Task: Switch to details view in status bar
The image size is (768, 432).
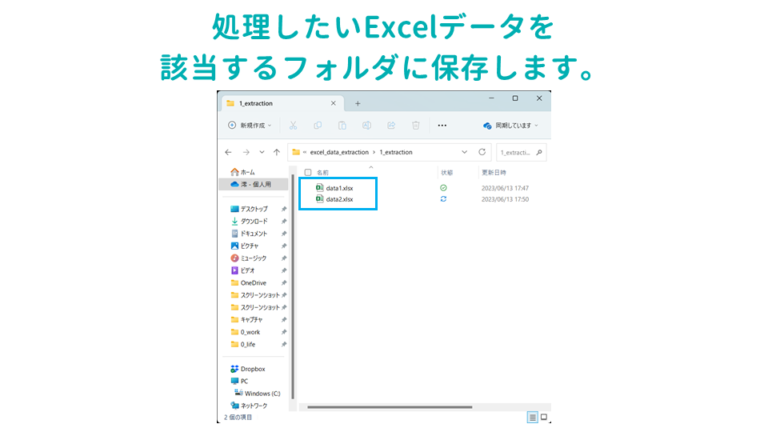Action: [x=532, y=417]
